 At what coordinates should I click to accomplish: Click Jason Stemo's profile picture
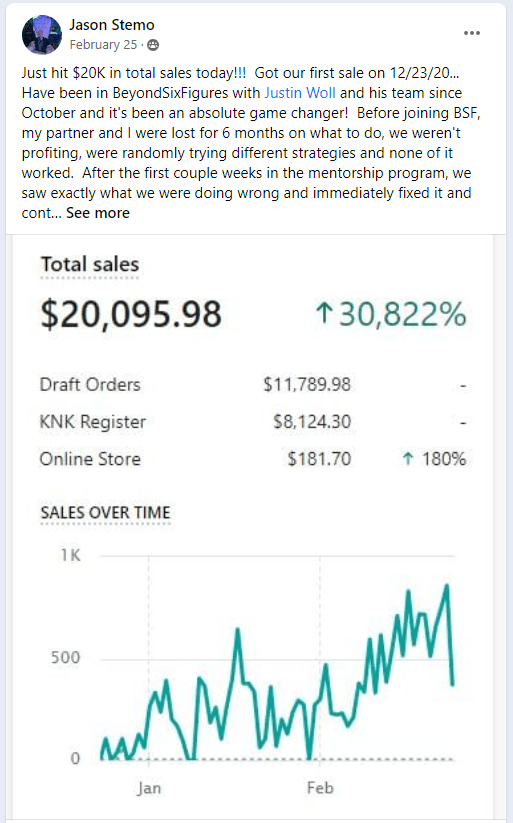point(41,35)
